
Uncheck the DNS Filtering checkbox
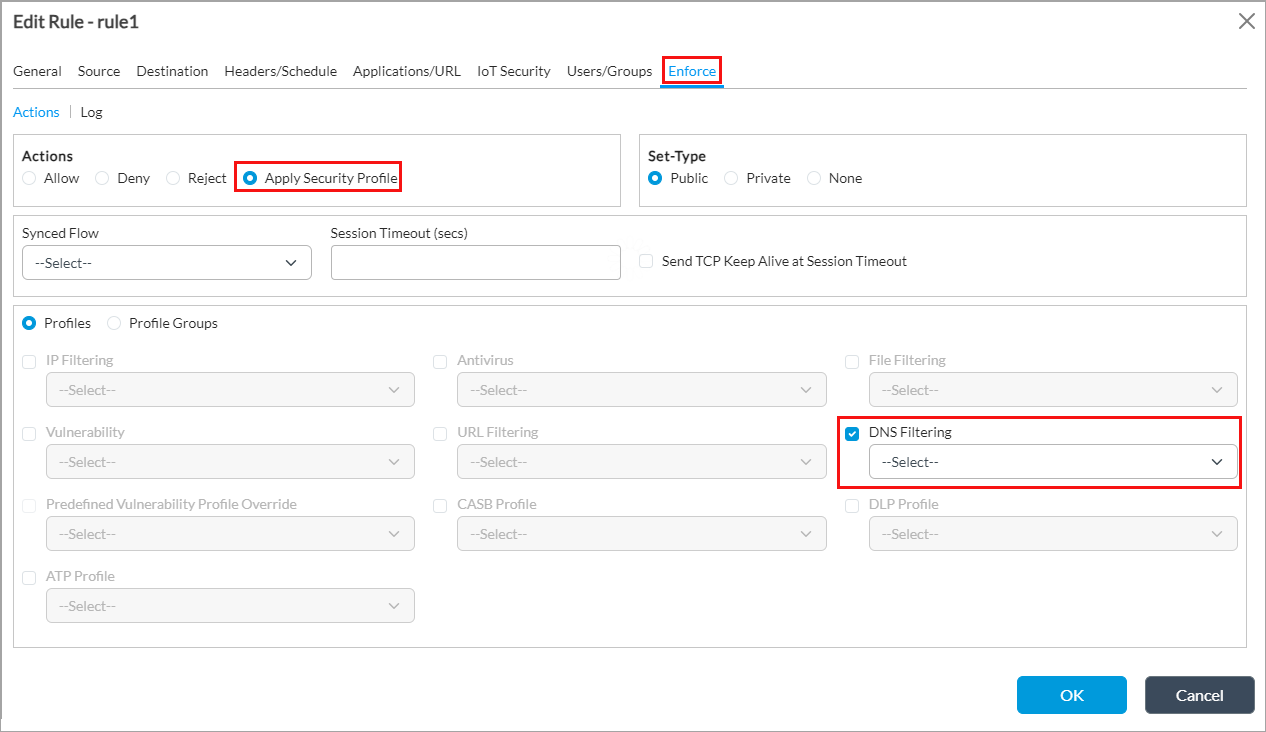[x=852, y=433]
